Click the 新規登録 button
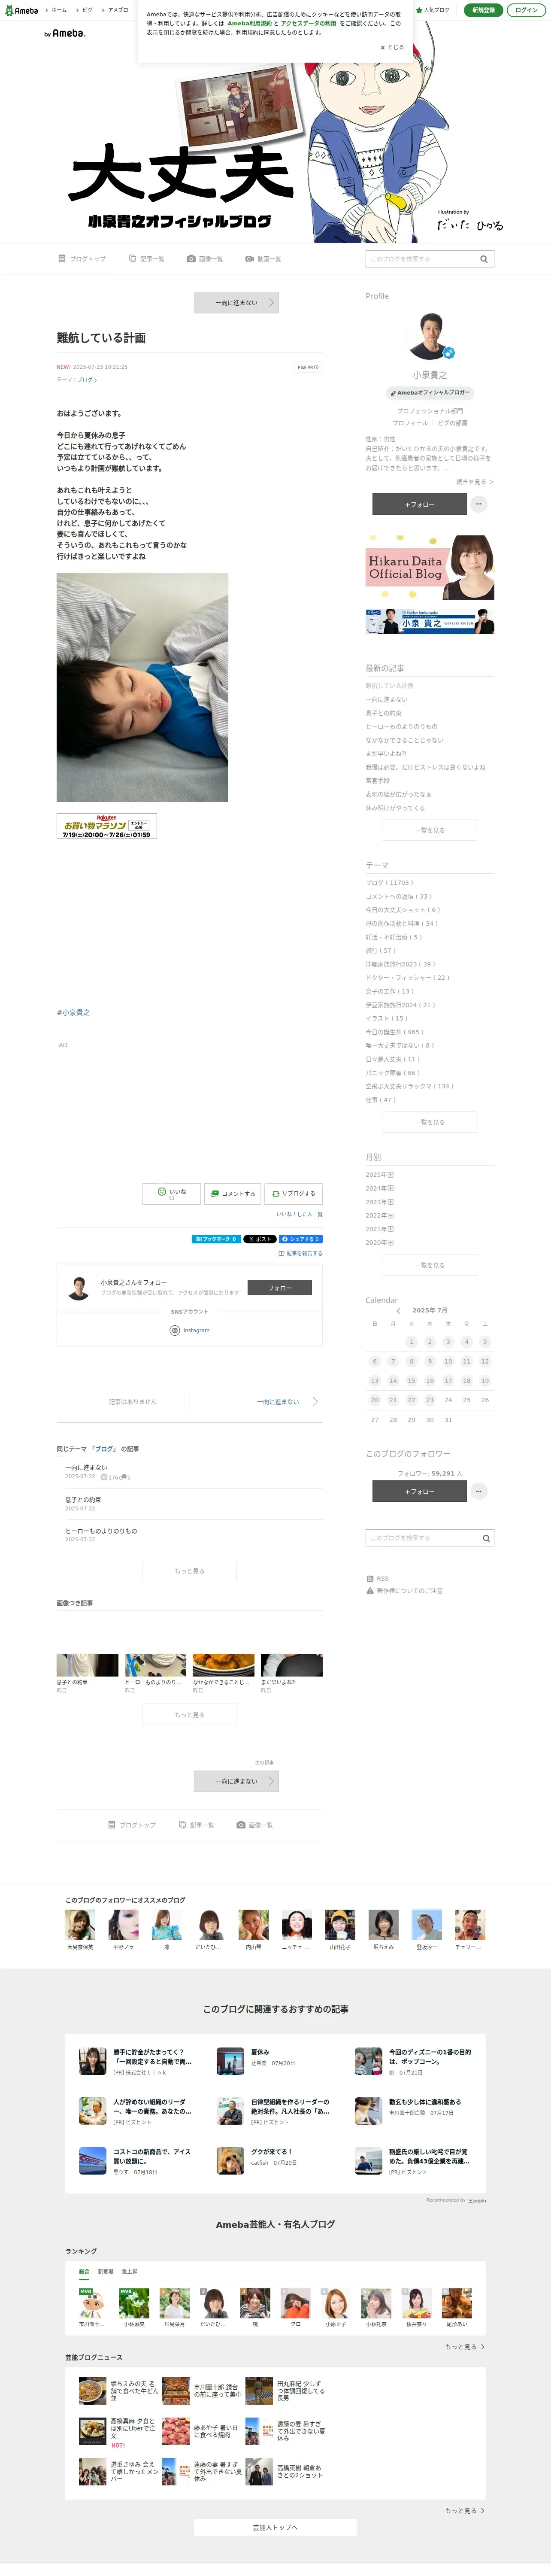The image size is (551, 2576). click(x=483, y=10)
